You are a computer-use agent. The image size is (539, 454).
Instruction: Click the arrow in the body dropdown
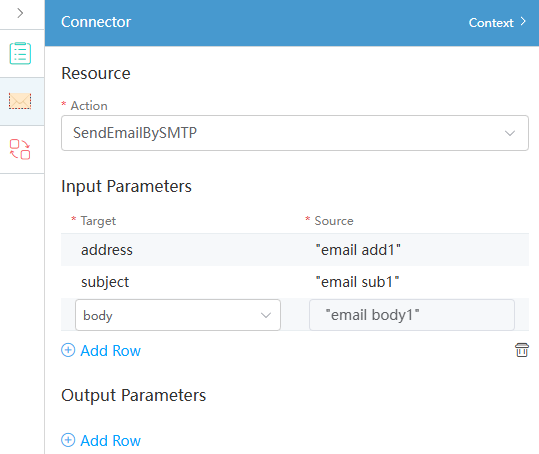point(266,315)
